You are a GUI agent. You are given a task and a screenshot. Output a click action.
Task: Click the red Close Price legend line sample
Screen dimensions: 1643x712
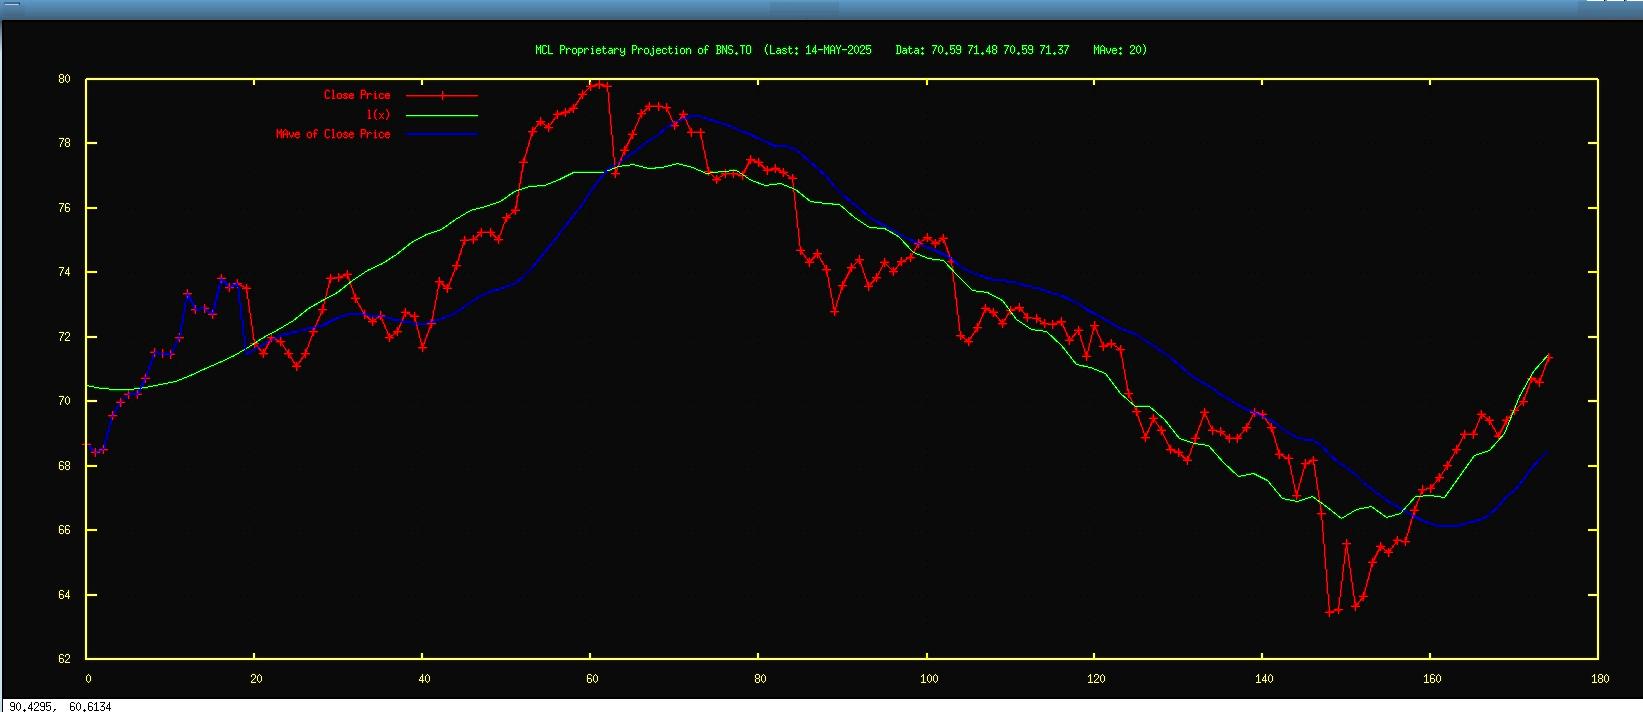(x=442, y=95)
